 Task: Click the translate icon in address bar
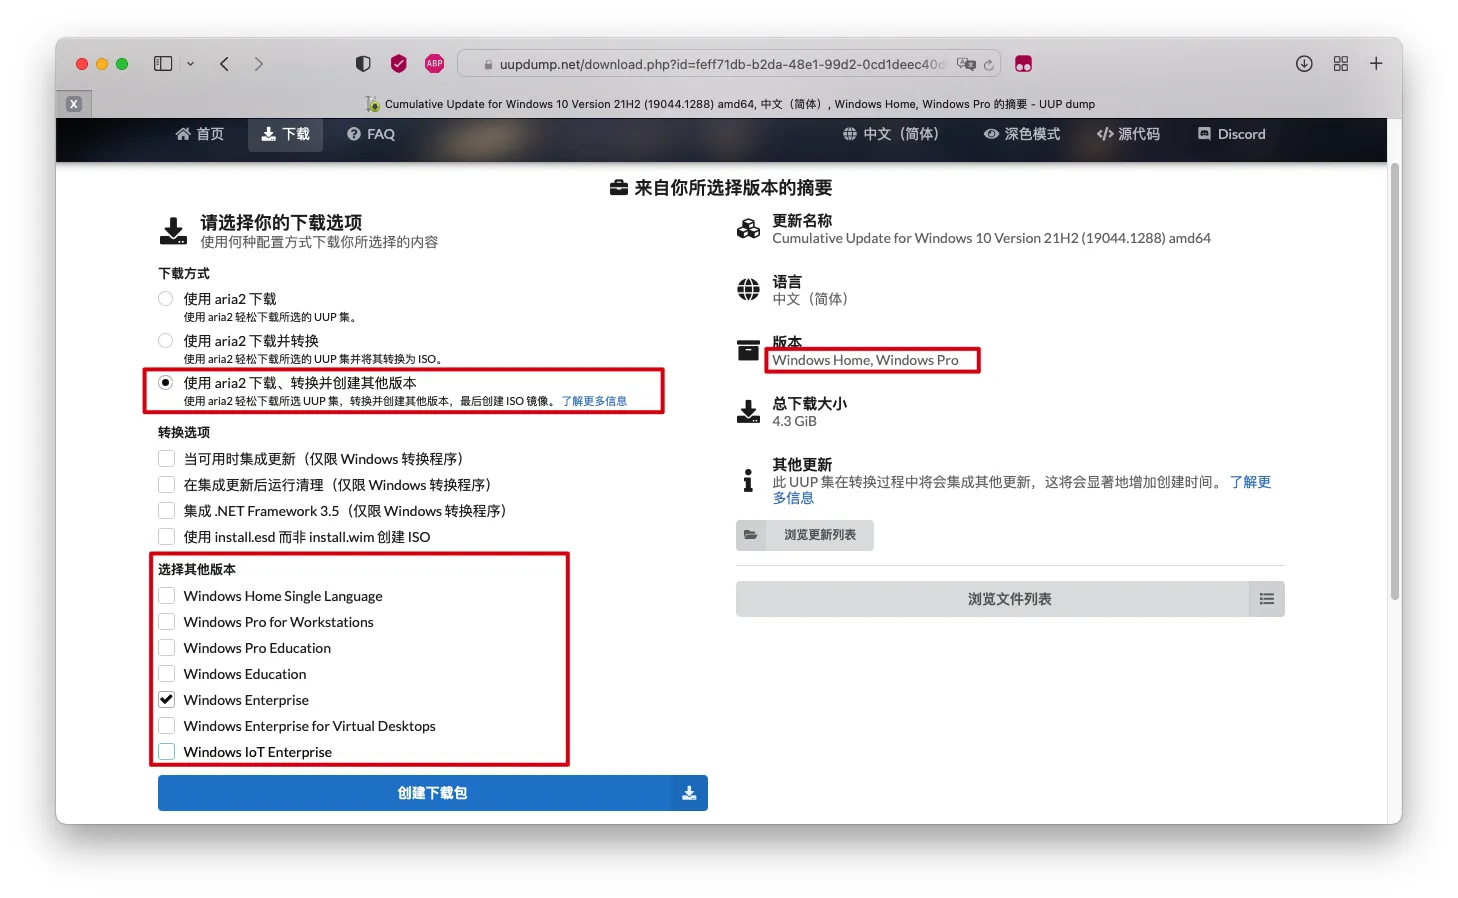965,64
